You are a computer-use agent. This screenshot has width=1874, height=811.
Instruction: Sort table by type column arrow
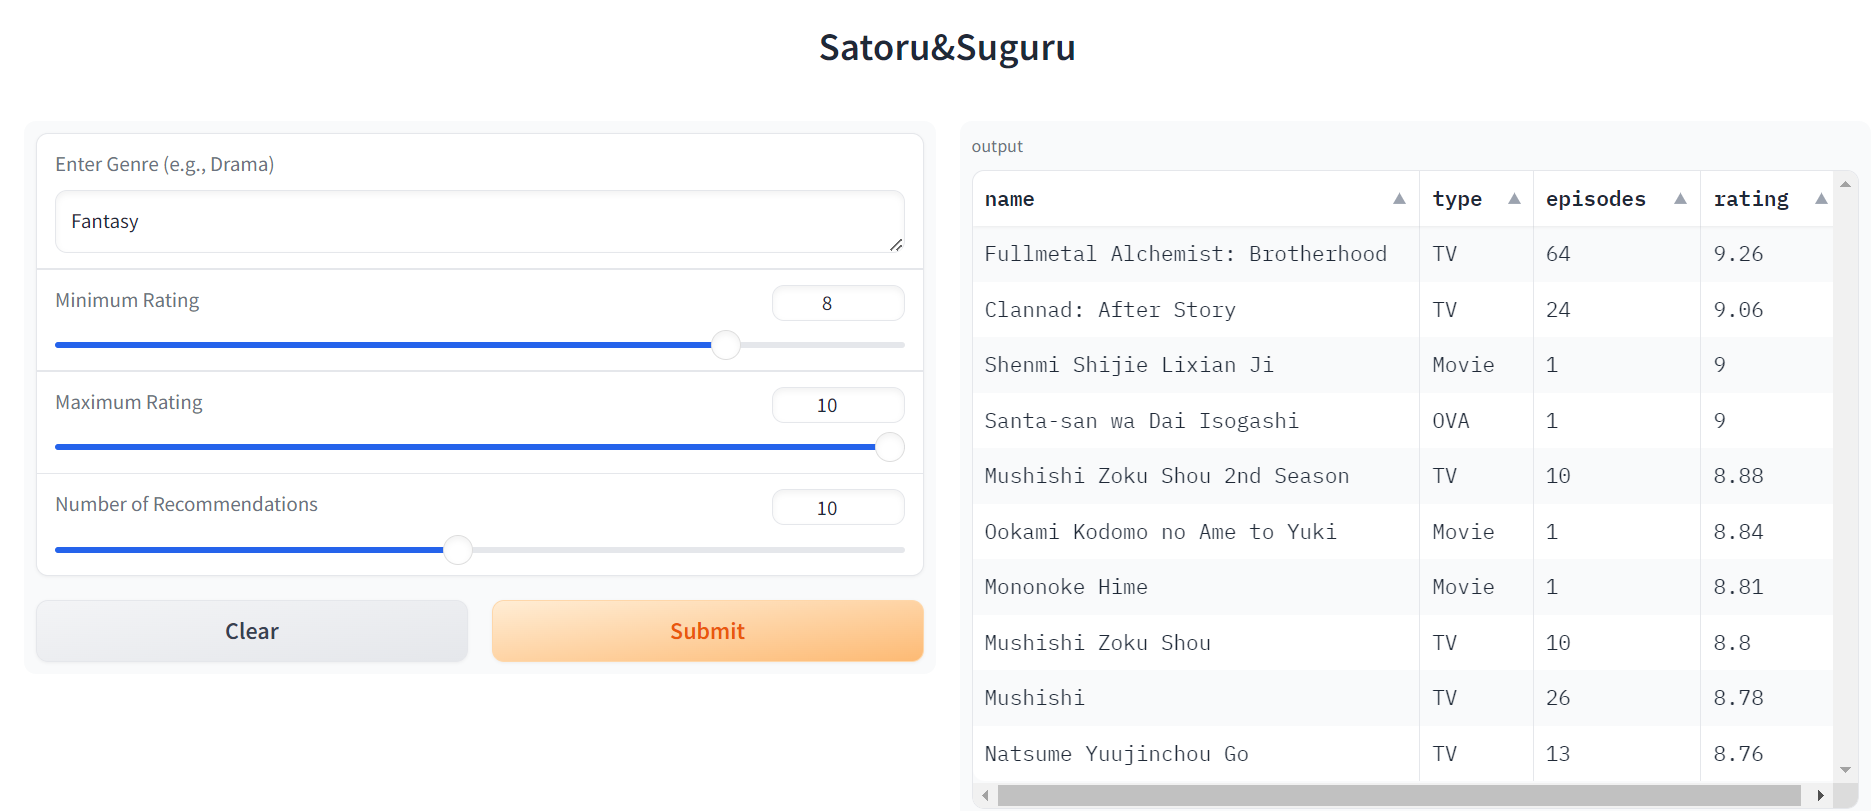click(x=1514, y=199)
